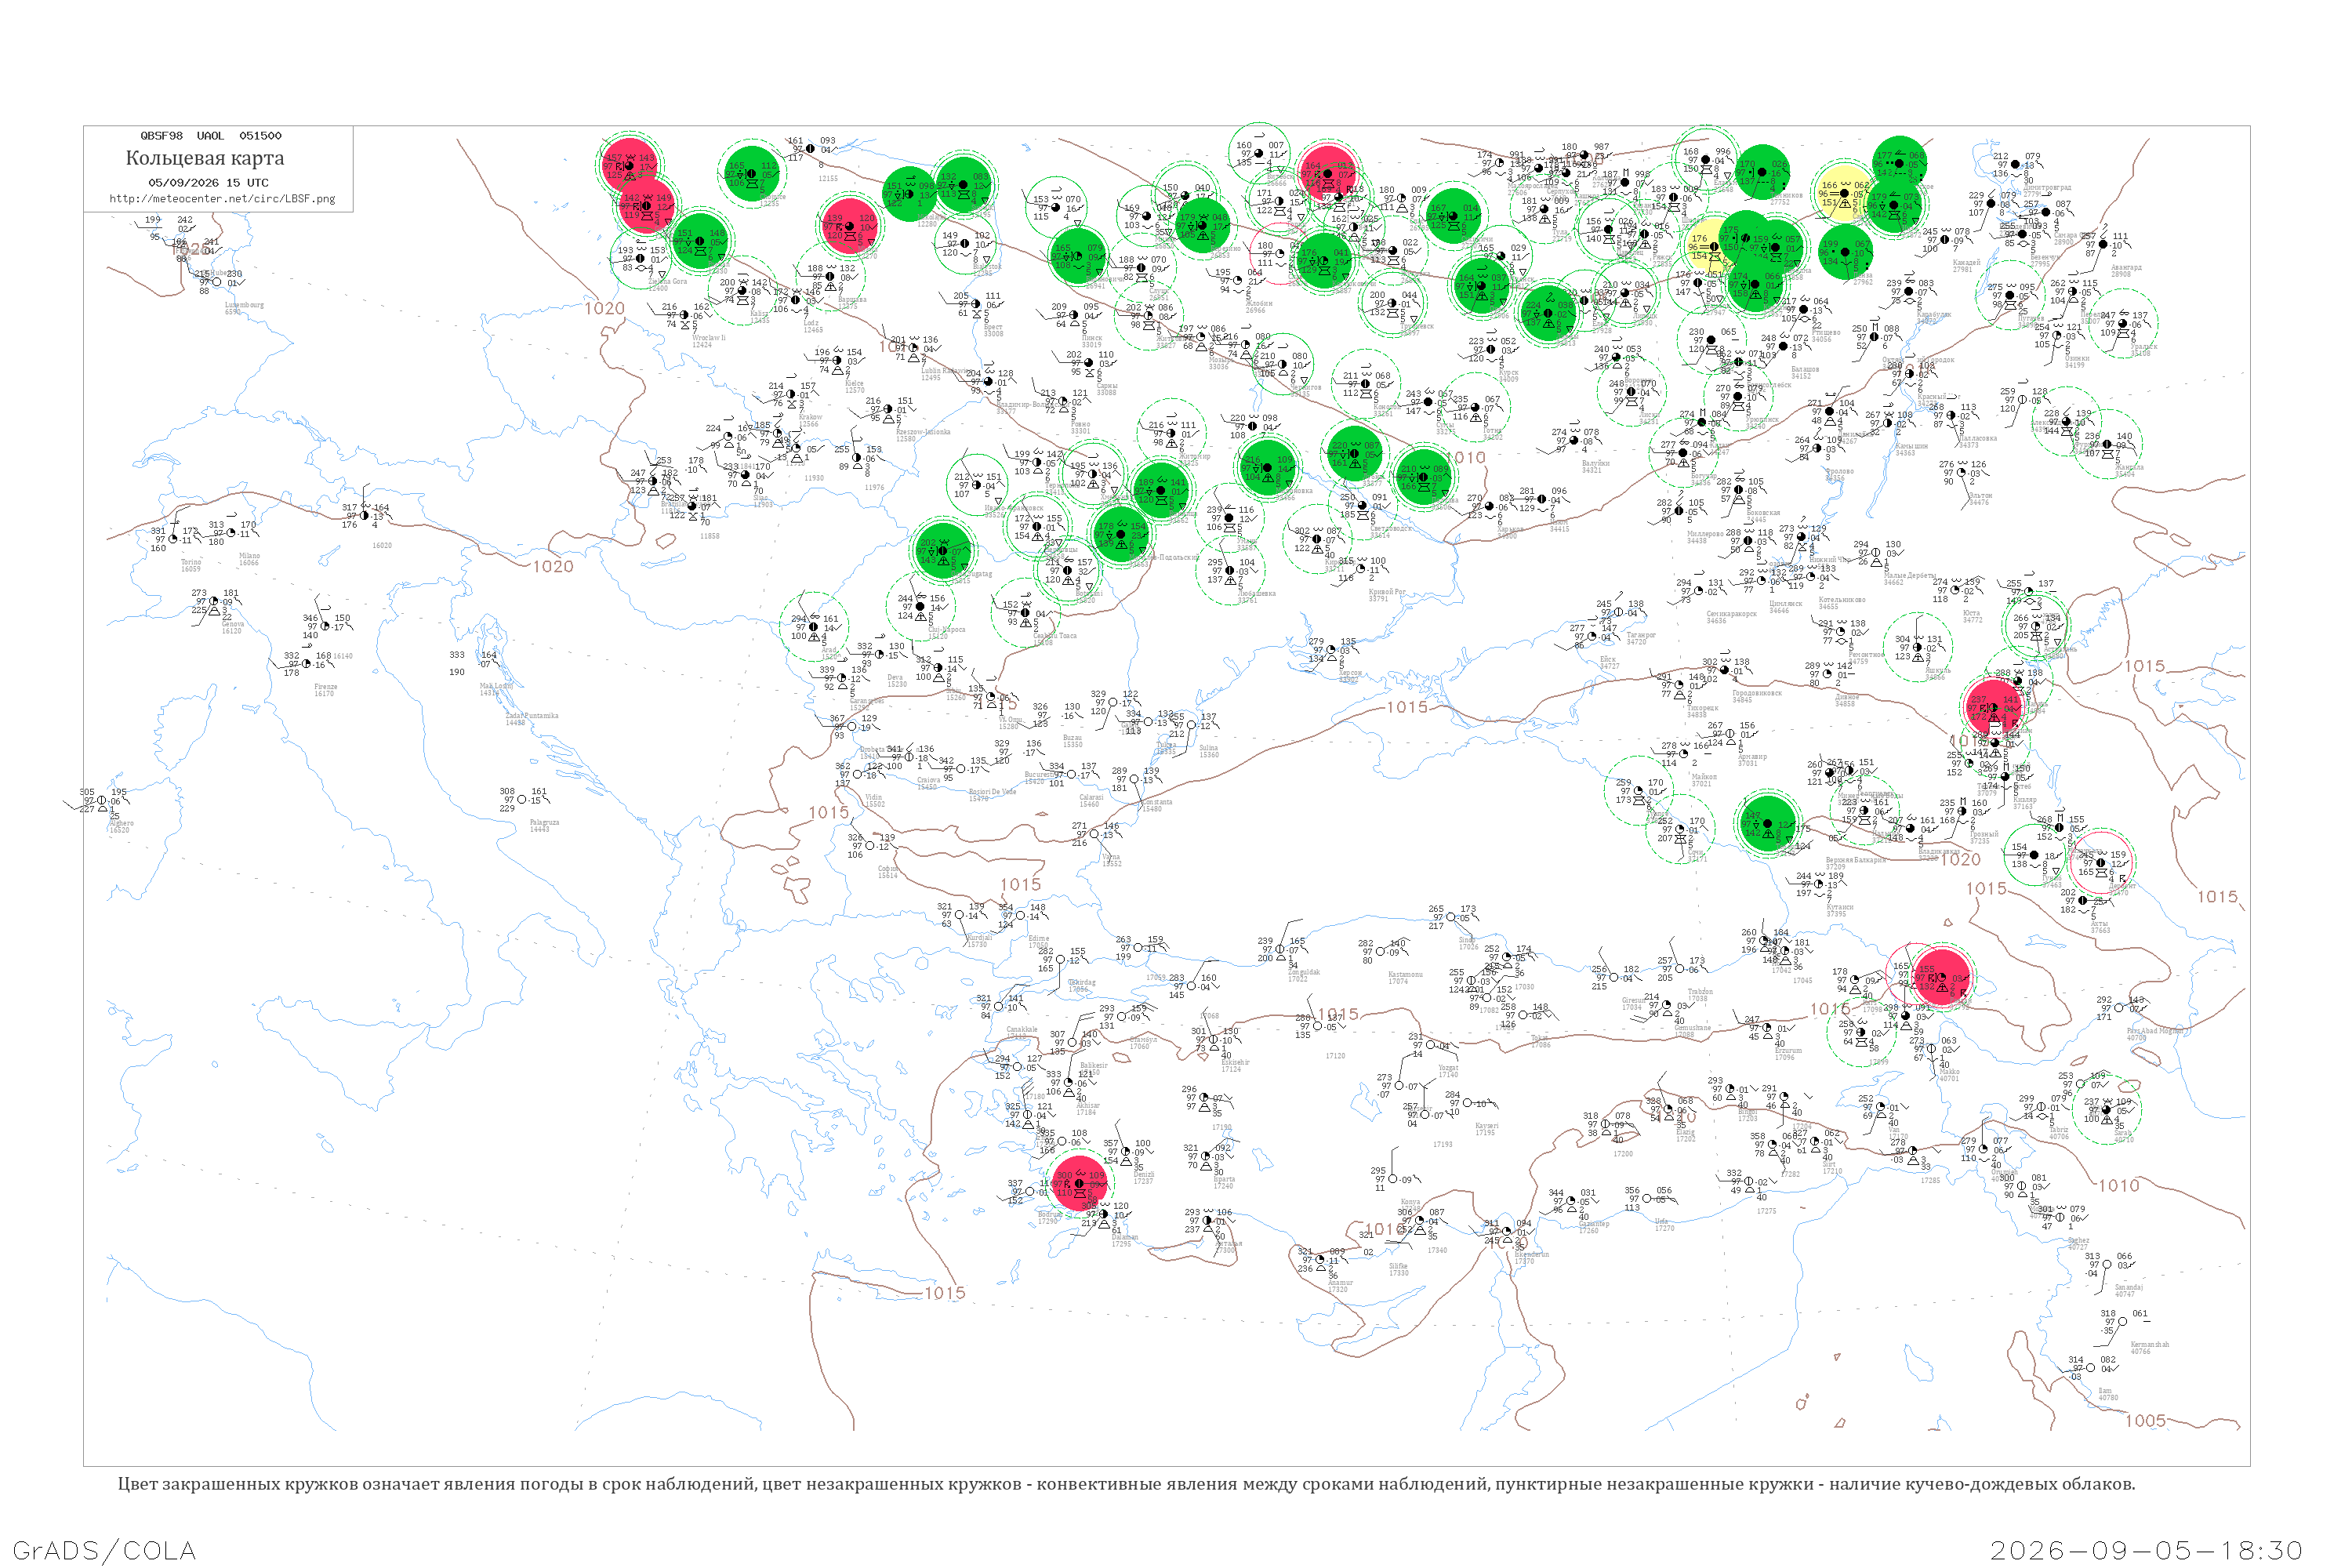Select the red weather circle at Mlawa 12270
Image resolution: width=2352 pixels, height=1568 pixels.
(x=850, y=228)
